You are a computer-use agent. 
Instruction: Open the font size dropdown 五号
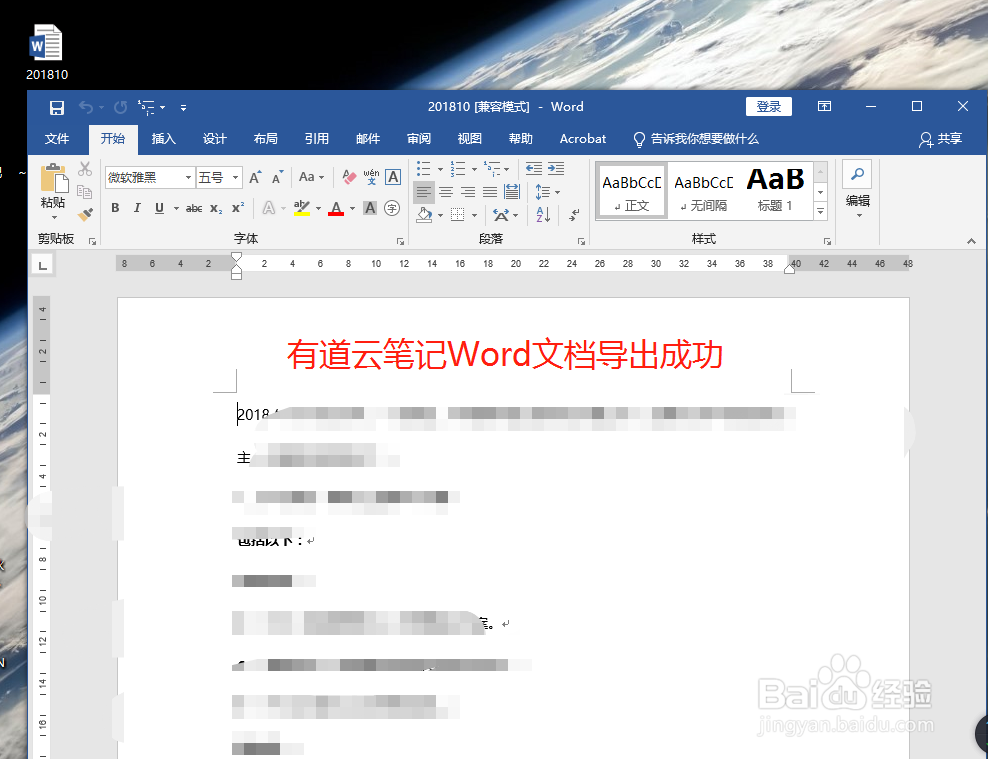(x=235, y=178)
